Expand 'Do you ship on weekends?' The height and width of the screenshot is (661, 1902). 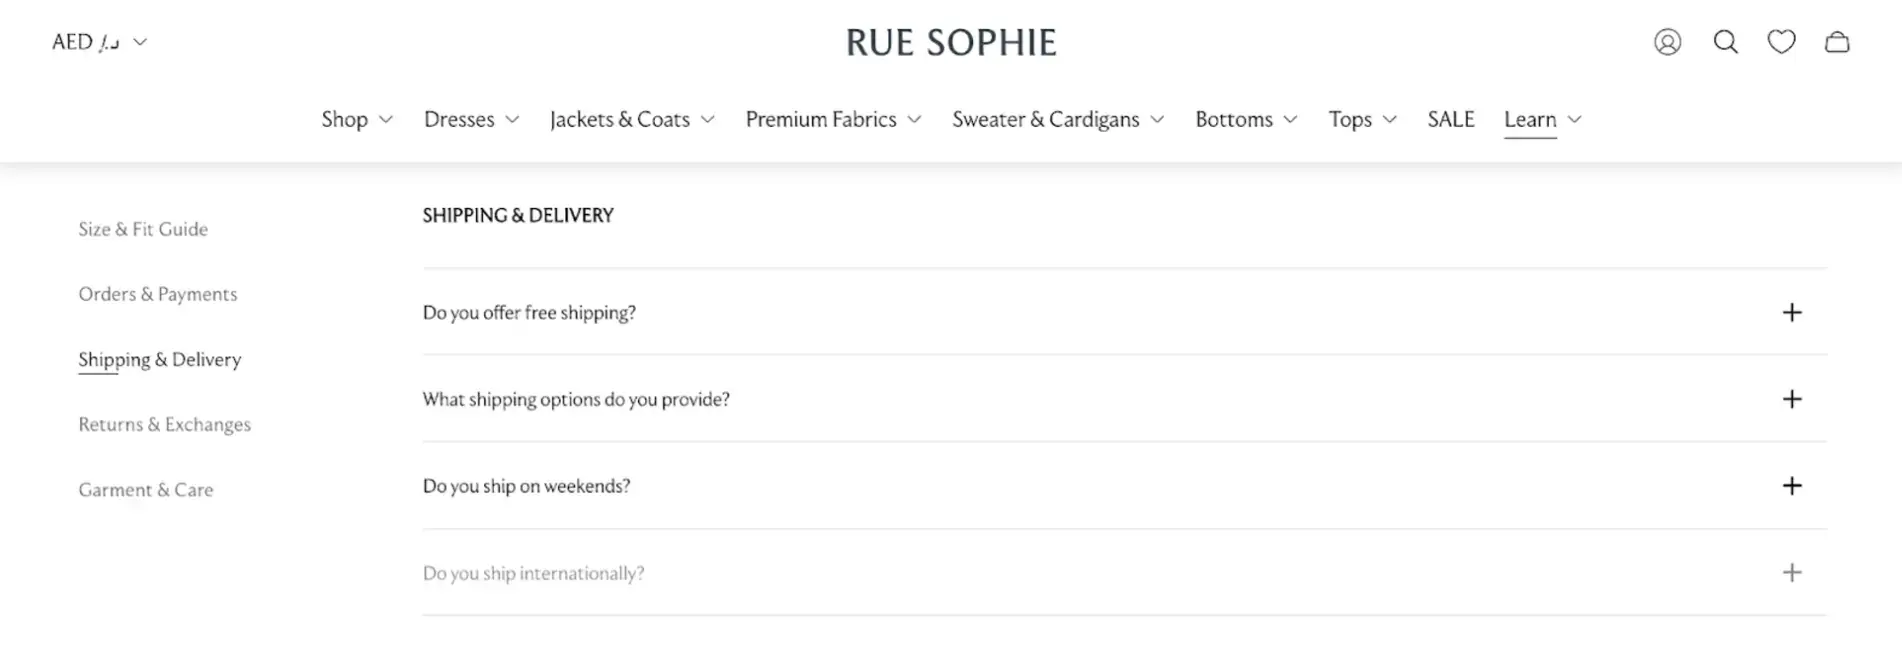[x=1792, y=485]
